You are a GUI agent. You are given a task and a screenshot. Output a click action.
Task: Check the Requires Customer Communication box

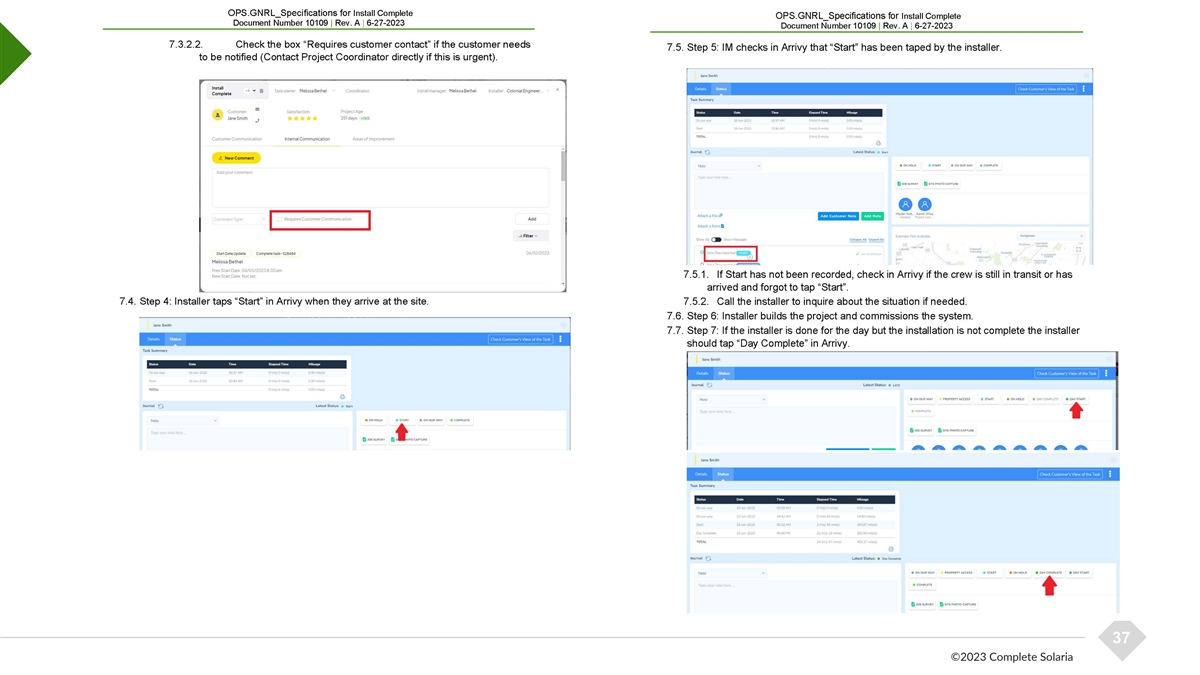click(279, 219)
